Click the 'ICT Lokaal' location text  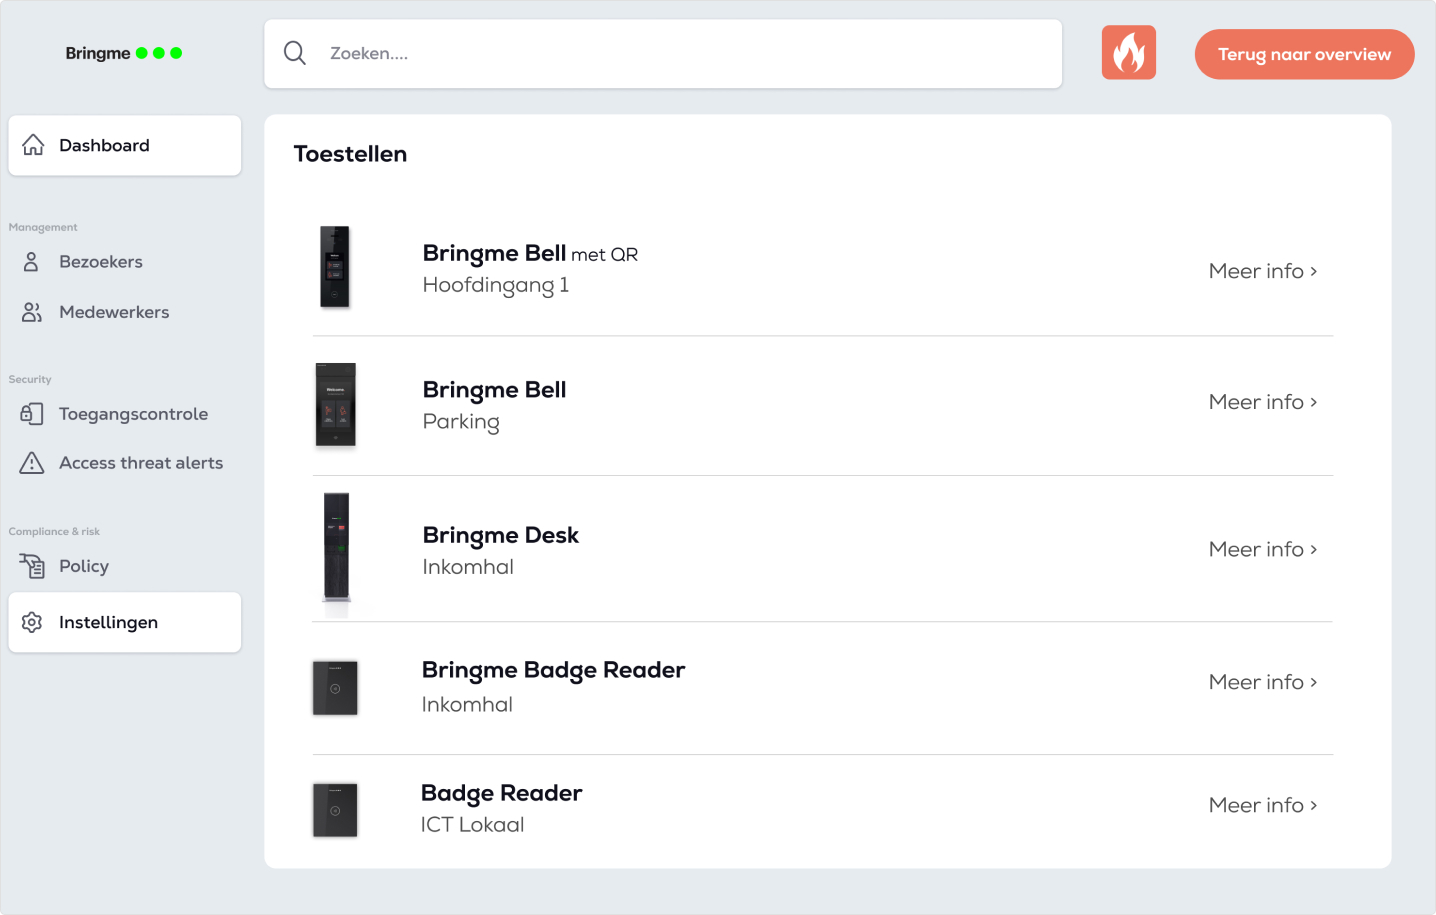[x=472, y=825]
